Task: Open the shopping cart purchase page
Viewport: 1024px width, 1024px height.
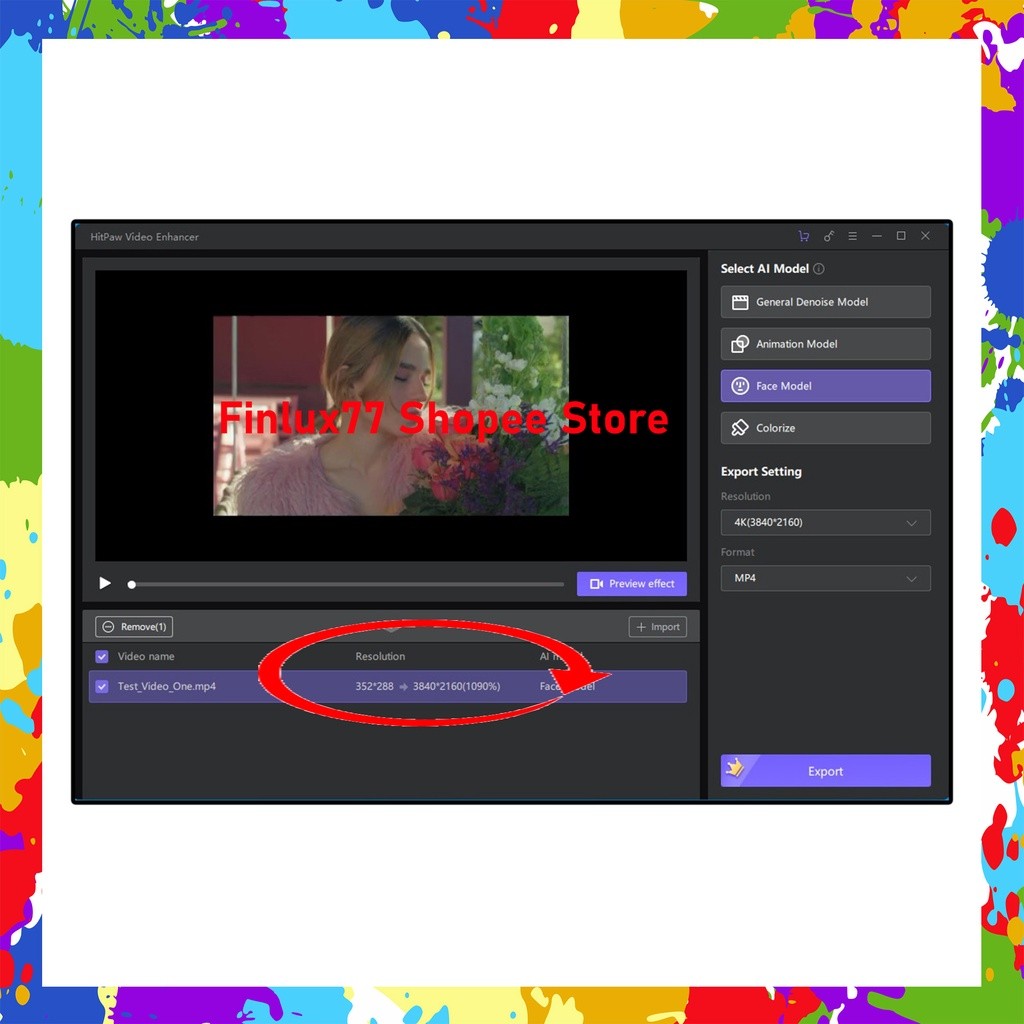Action: pos(804,236)
